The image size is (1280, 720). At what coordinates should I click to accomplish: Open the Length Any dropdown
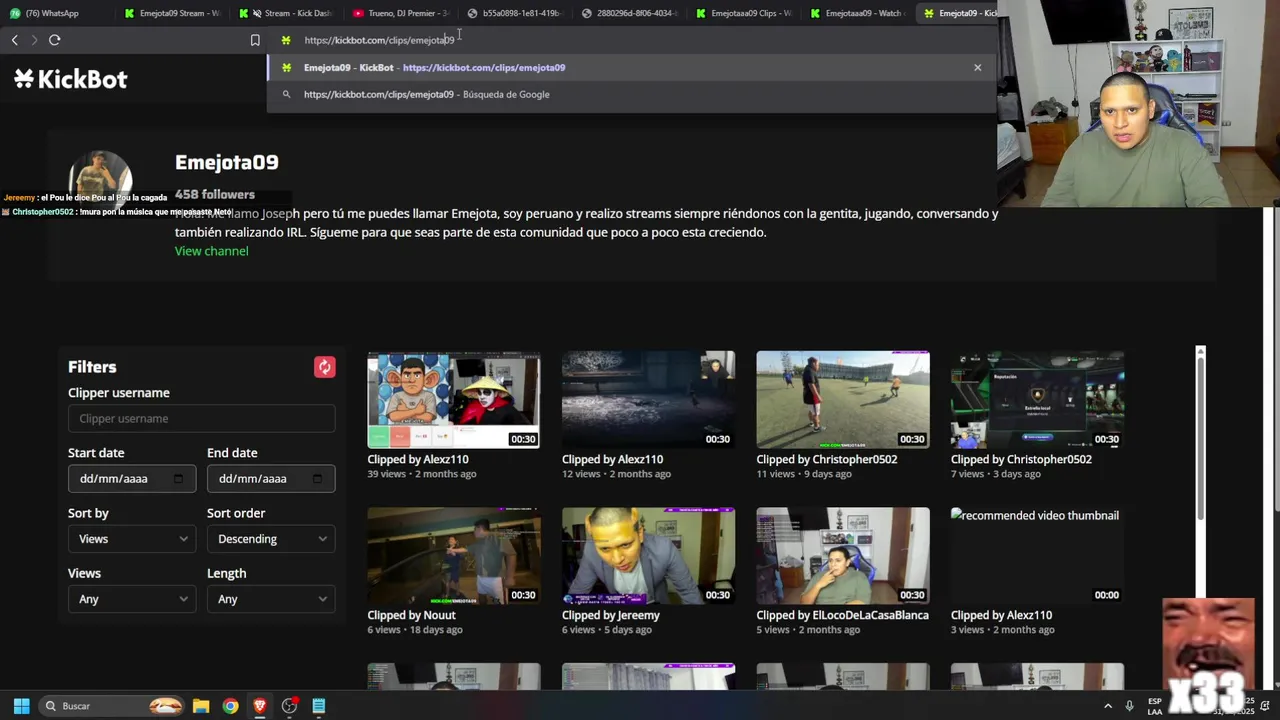[x=271, y=599]
